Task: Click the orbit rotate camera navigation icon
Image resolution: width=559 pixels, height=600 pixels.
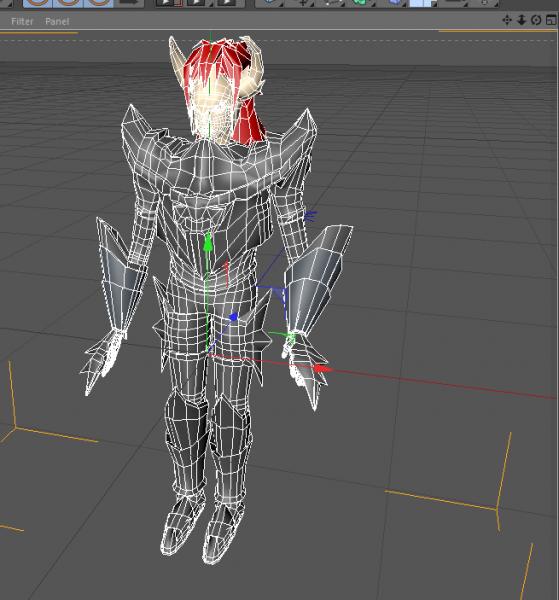Action: coord(536,20)
